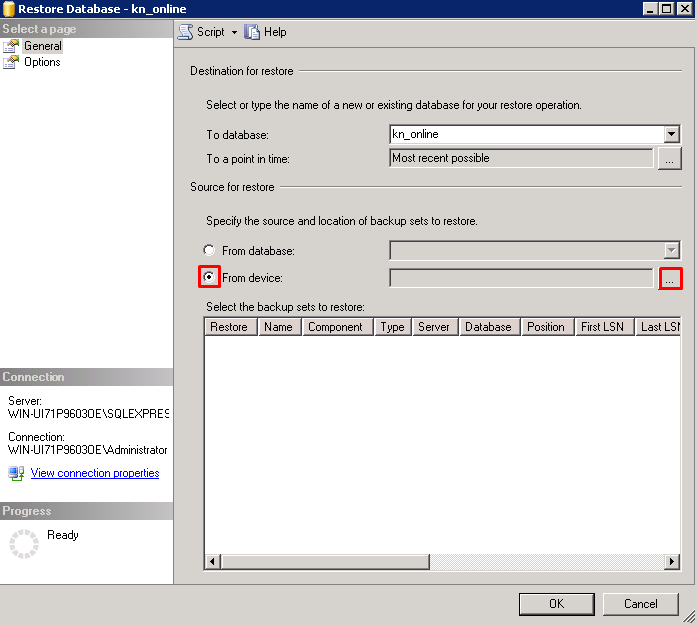697x625 pixels.
Task: Open View connection properties link
Action: [x=95, y=473]
